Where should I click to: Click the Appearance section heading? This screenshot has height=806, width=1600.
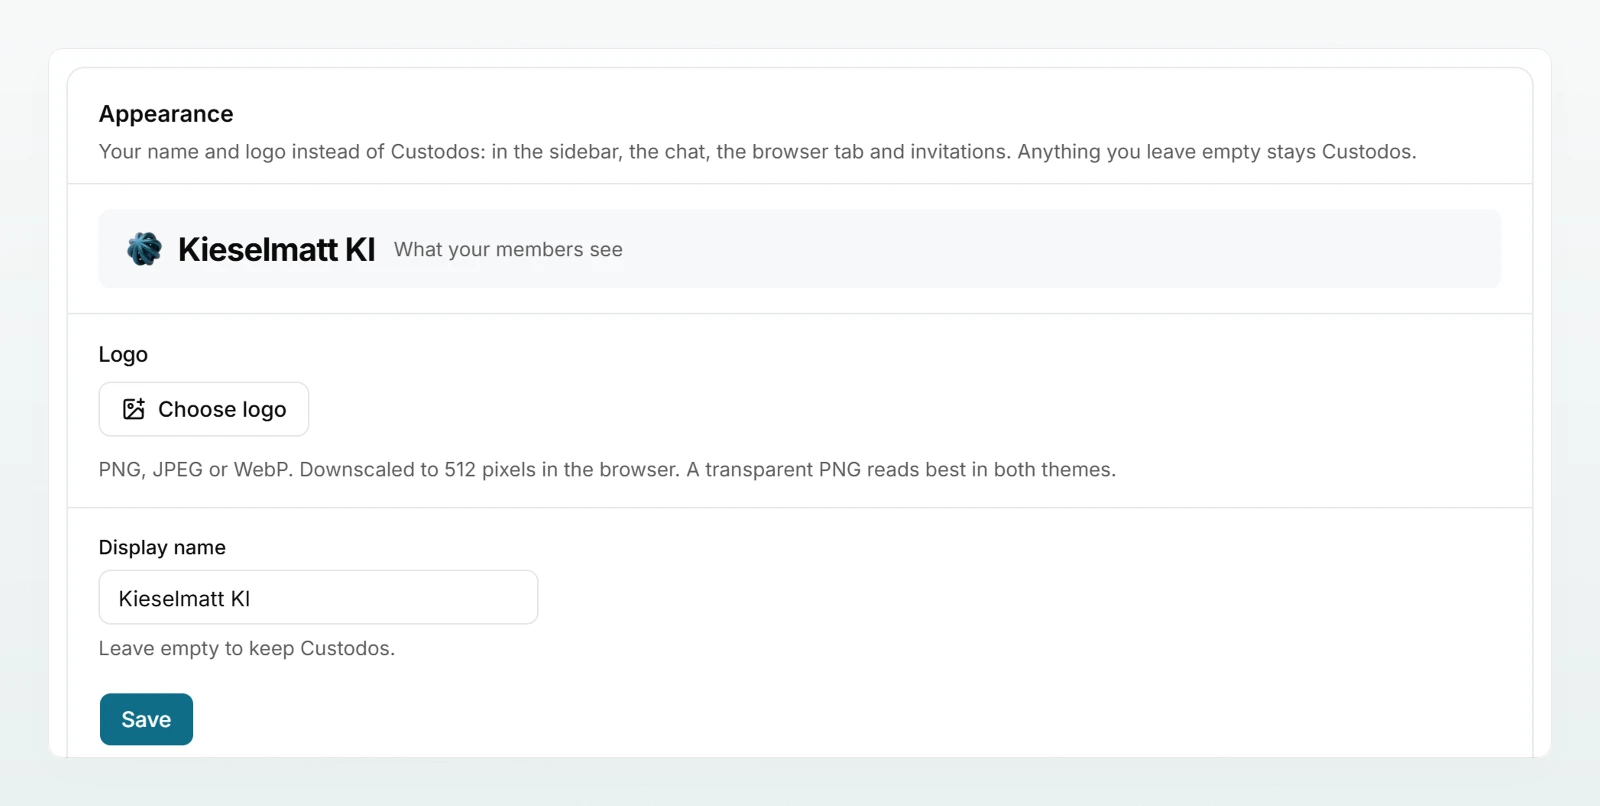coord(166,114)
